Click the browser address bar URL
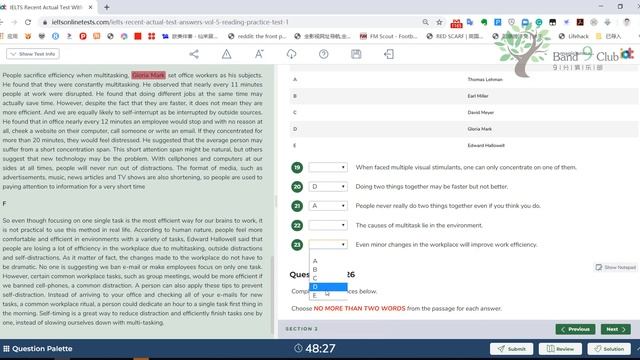The image size is (640, 360). [x=170, y=22]
